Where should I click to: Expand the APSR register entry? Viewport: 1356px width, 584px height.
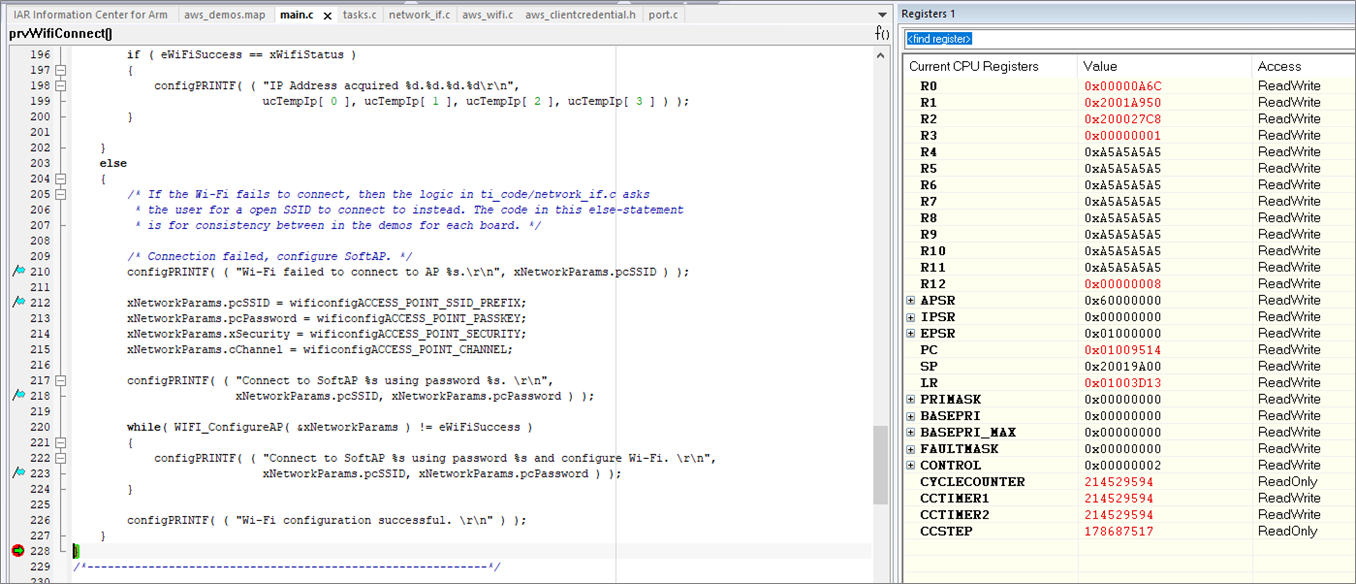tap(910, 300)
